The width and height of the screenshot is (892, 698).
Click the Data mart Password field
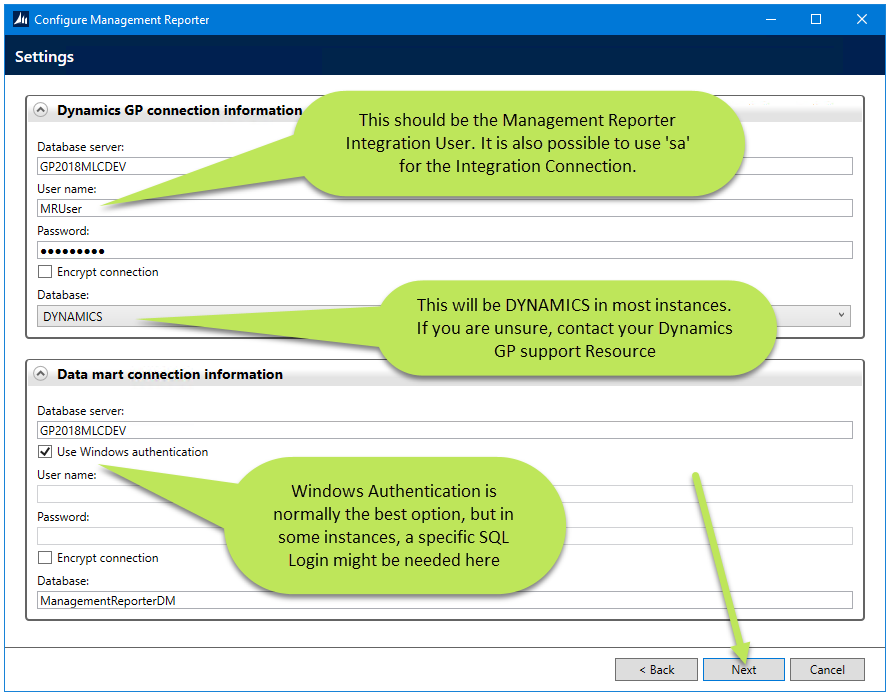pyautogui.click(x=200, y=536)
